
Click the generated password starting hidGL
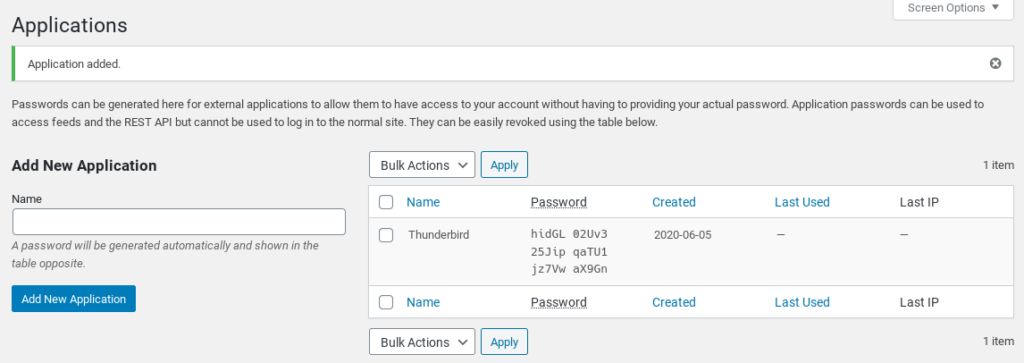[x=570, y=251]
